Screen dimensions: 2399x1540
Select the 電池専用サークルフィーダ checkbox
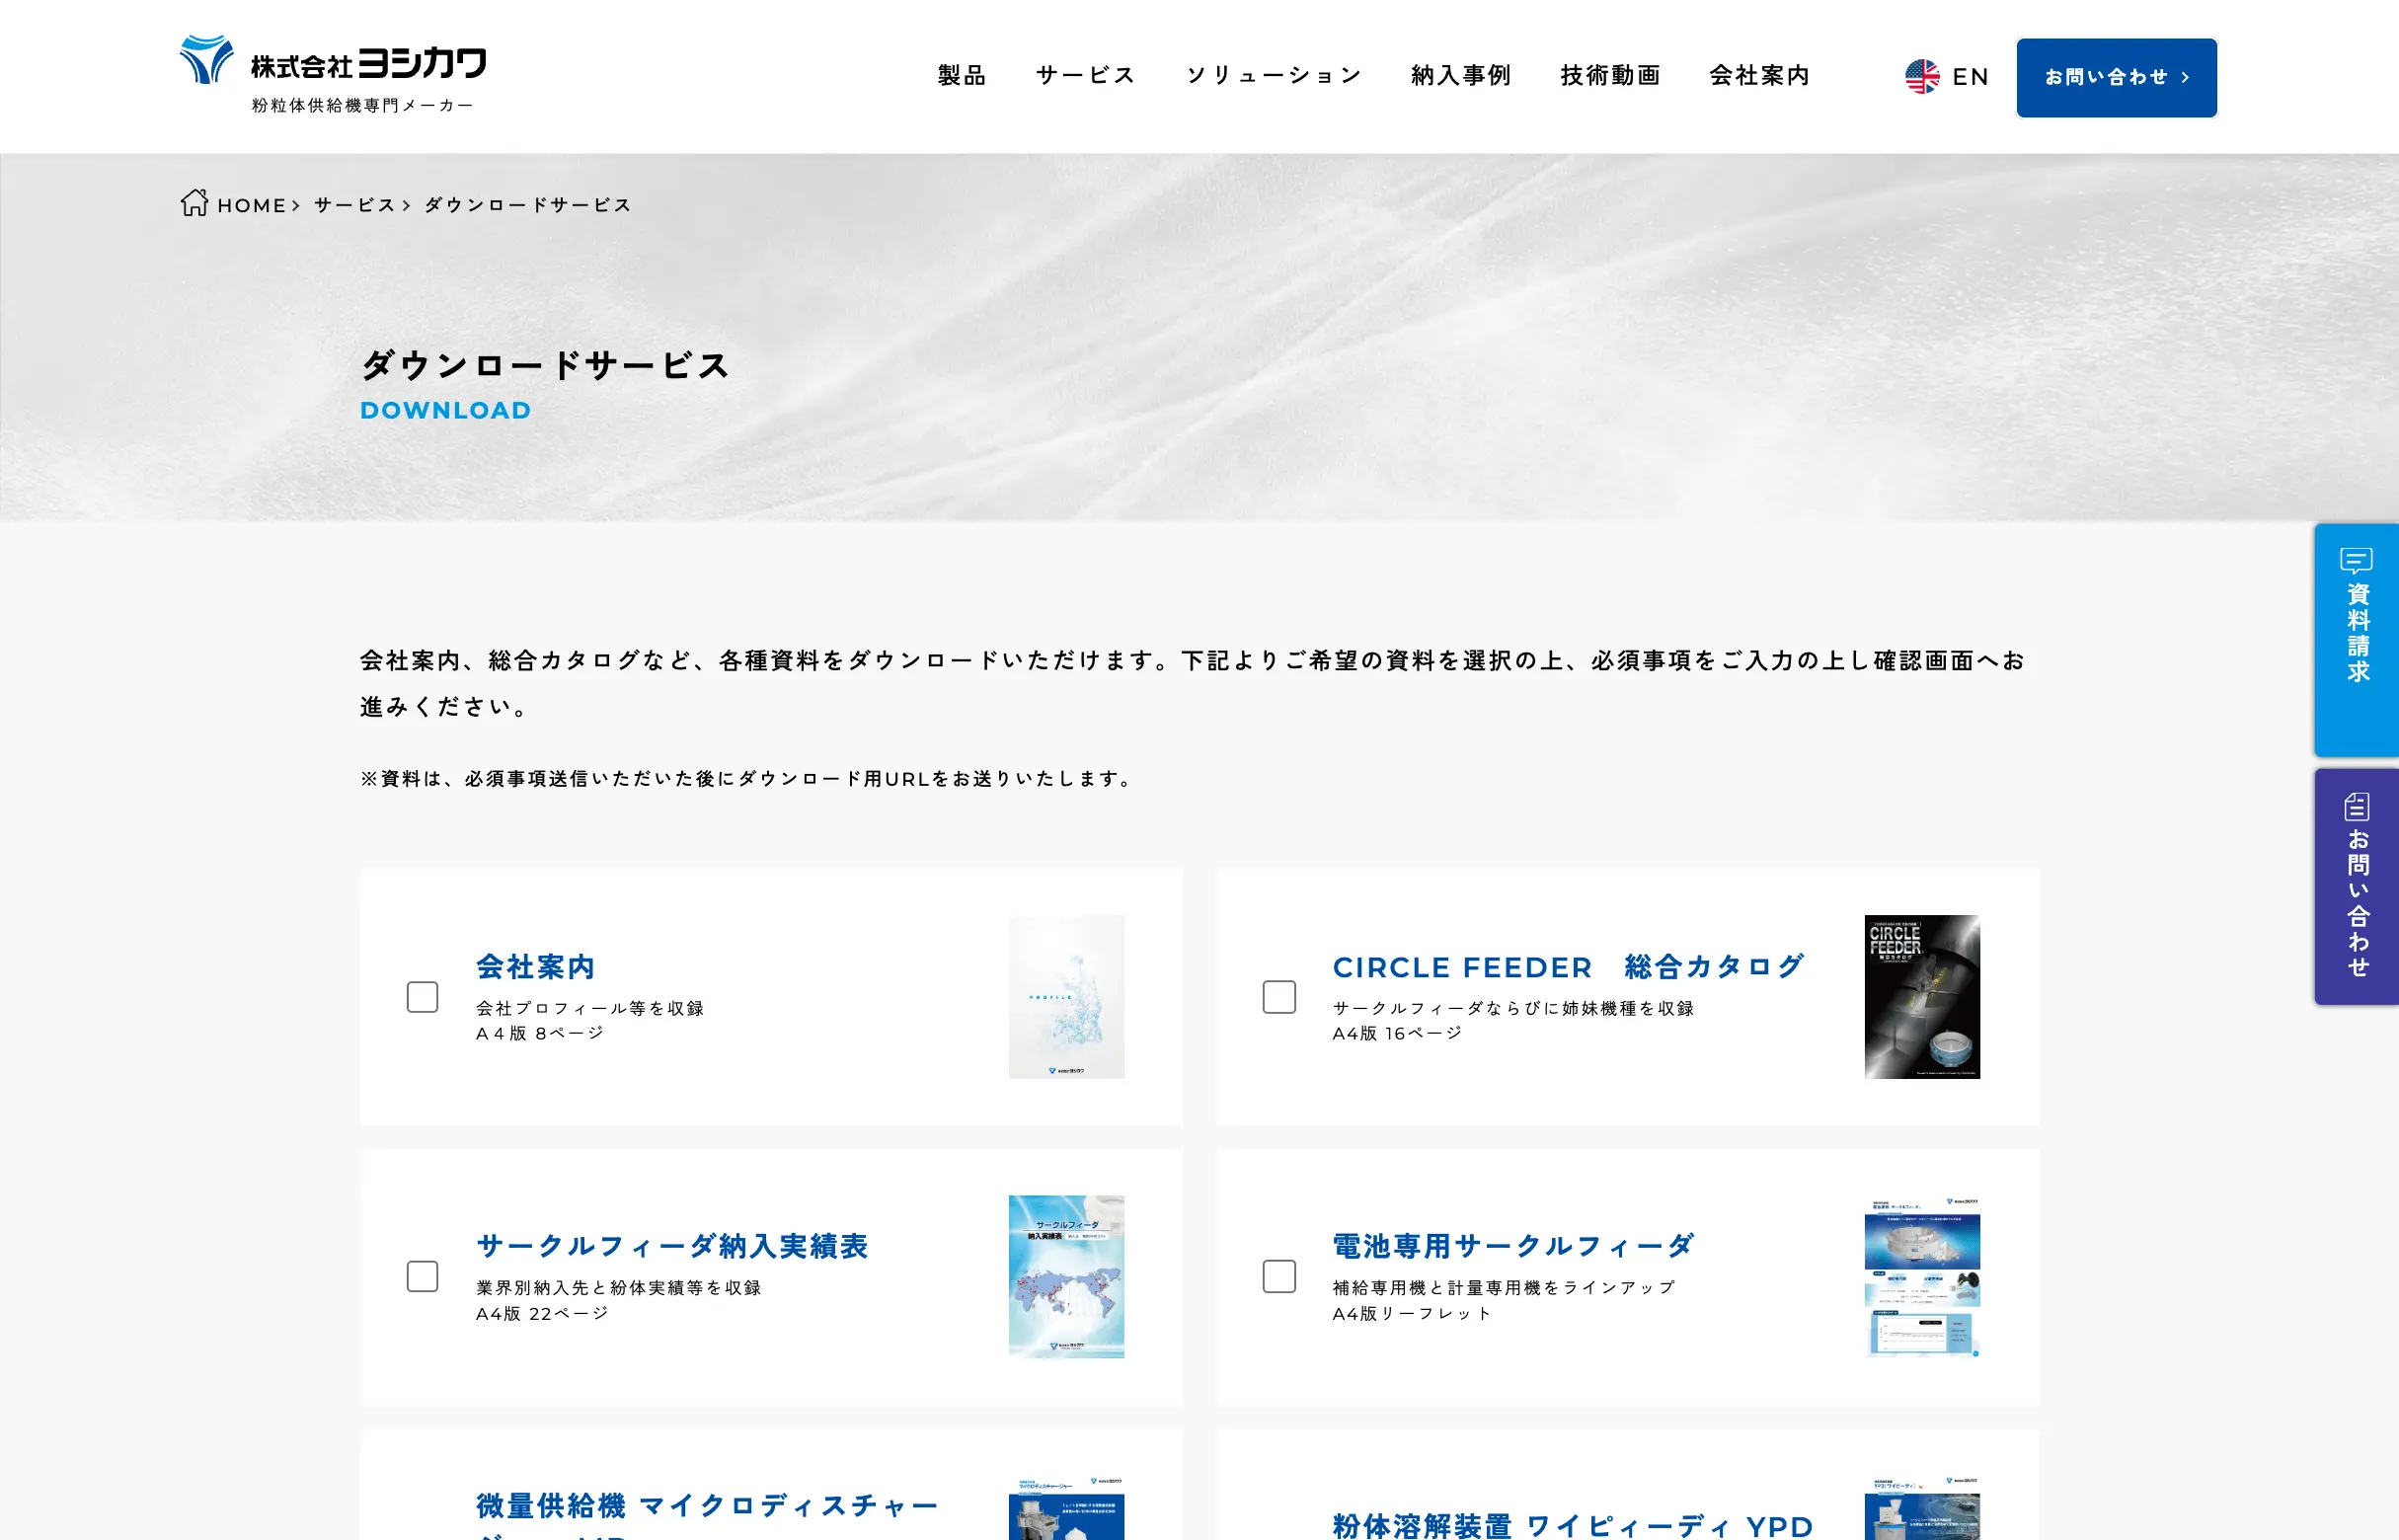(1279, 1276)
